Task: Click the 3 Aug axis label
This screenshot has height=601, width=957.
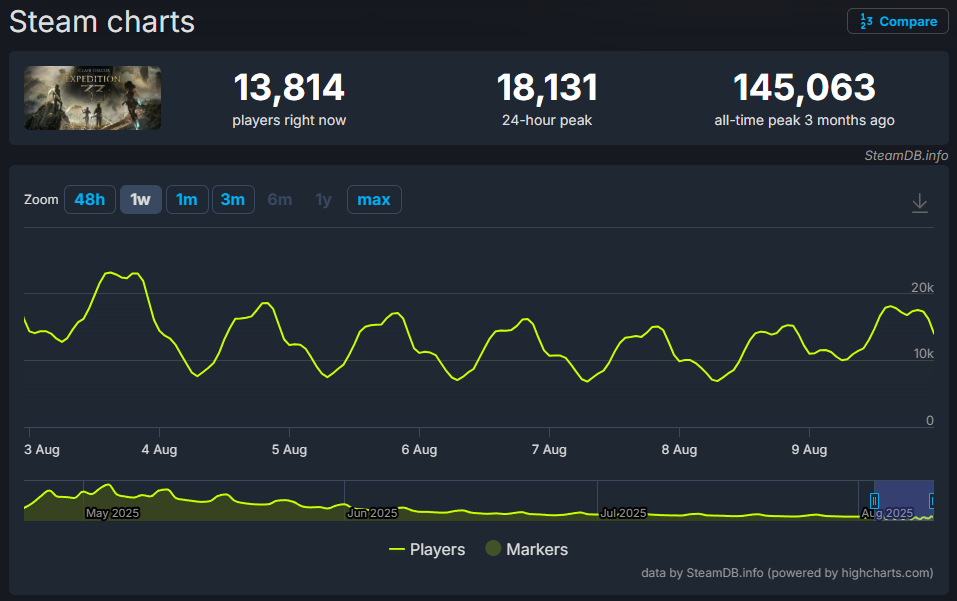Action: [x=42, y=450]
